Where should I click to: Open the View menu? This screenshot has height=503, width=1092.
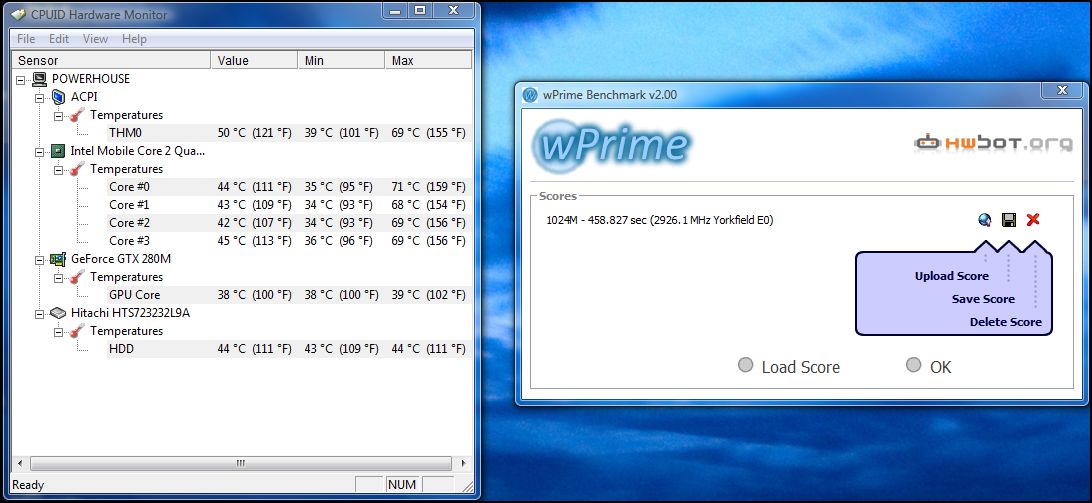click(x=95, y=39)
